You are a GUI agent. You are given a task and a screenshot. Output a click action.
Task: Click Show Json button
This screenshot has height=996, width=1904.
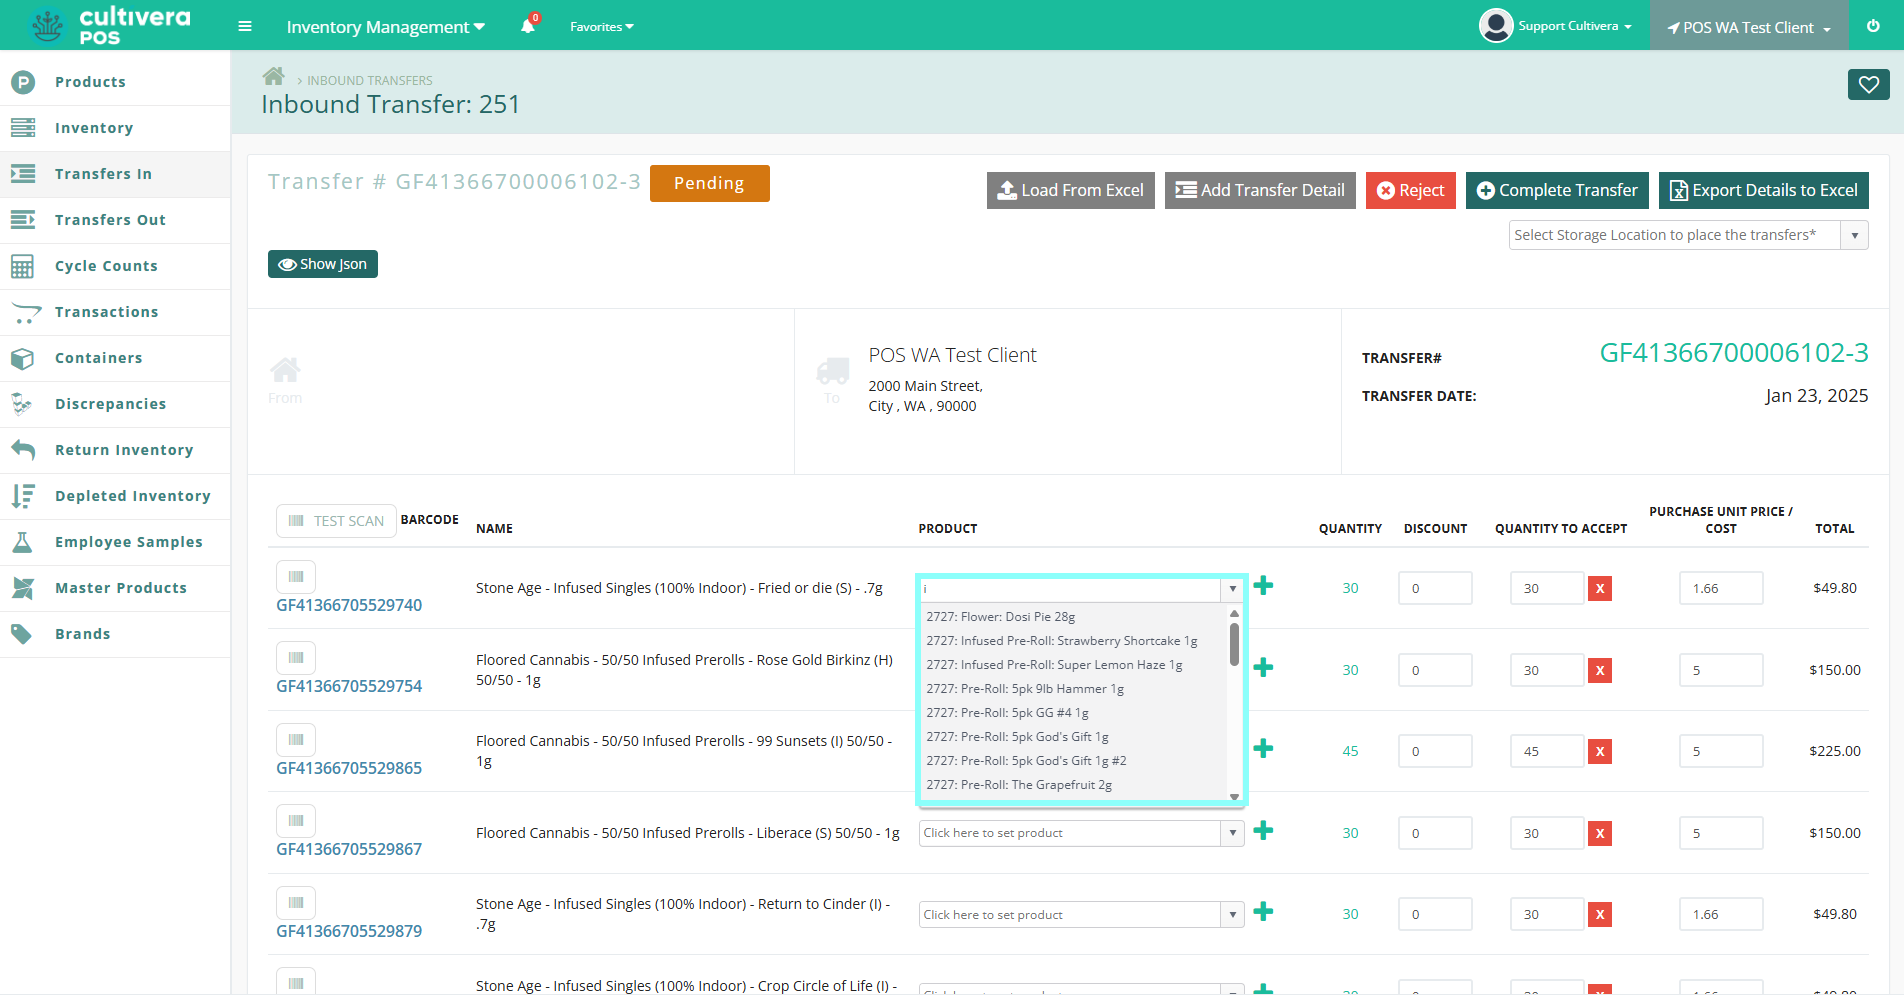click(323, 264)
